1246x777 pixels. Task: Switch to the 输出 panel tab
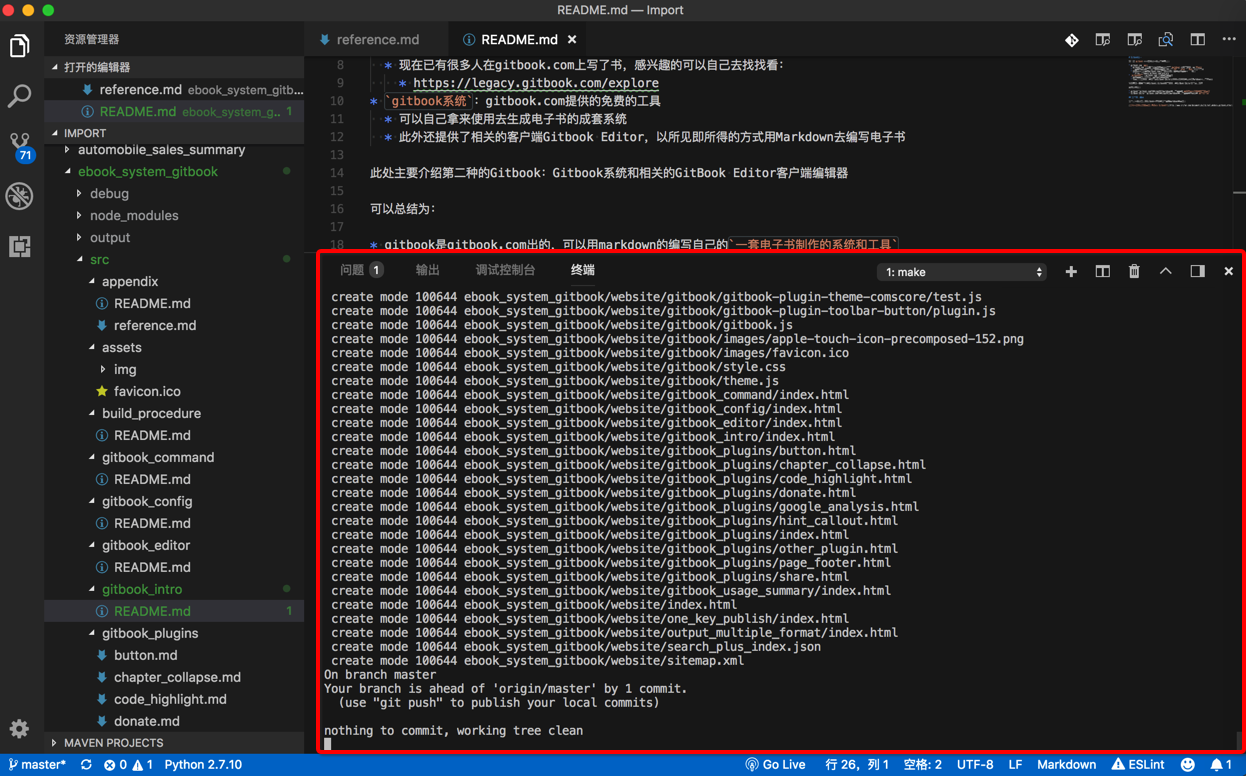(428, 270)
